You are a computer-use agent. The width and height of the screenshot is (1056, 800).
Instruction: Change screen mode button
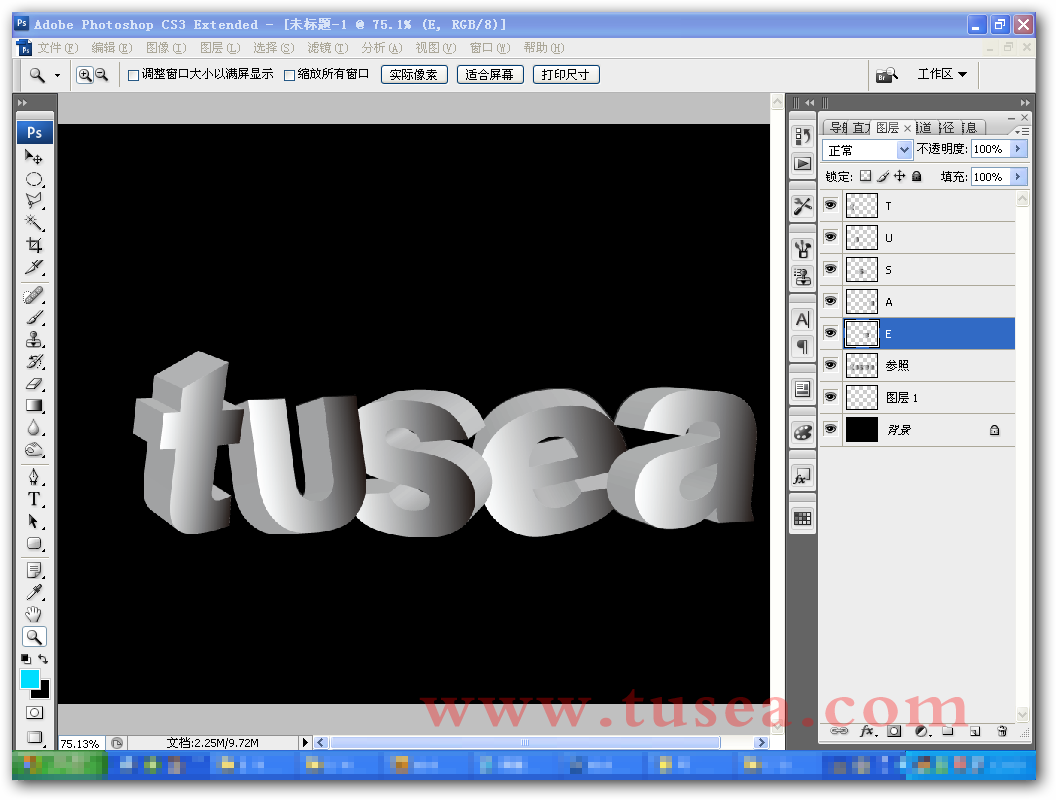pyautogui.click(x=34, y=737)
